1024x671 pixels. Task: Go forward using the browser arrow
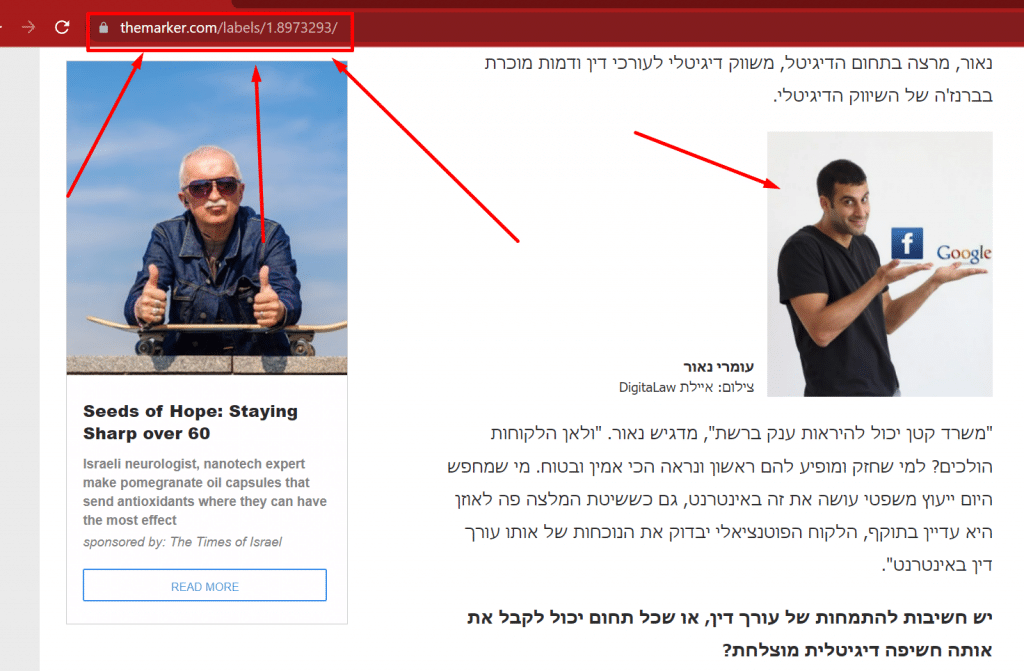28,27
